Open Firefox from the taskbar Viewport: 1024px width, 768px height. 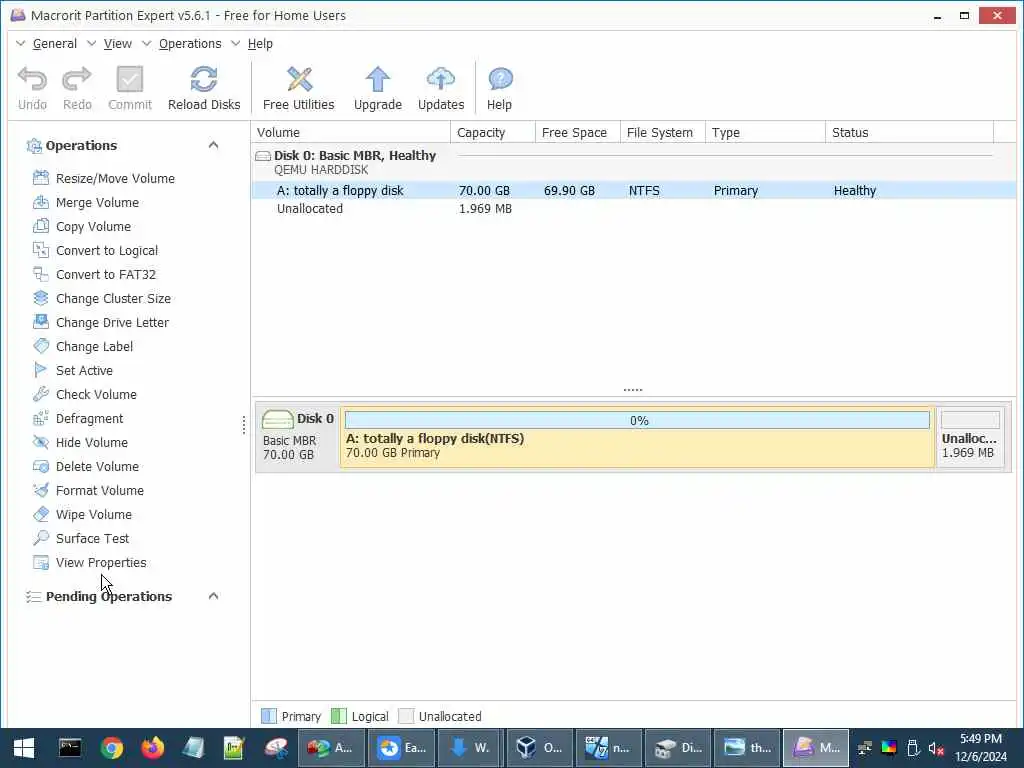click(x=153, y=748)
